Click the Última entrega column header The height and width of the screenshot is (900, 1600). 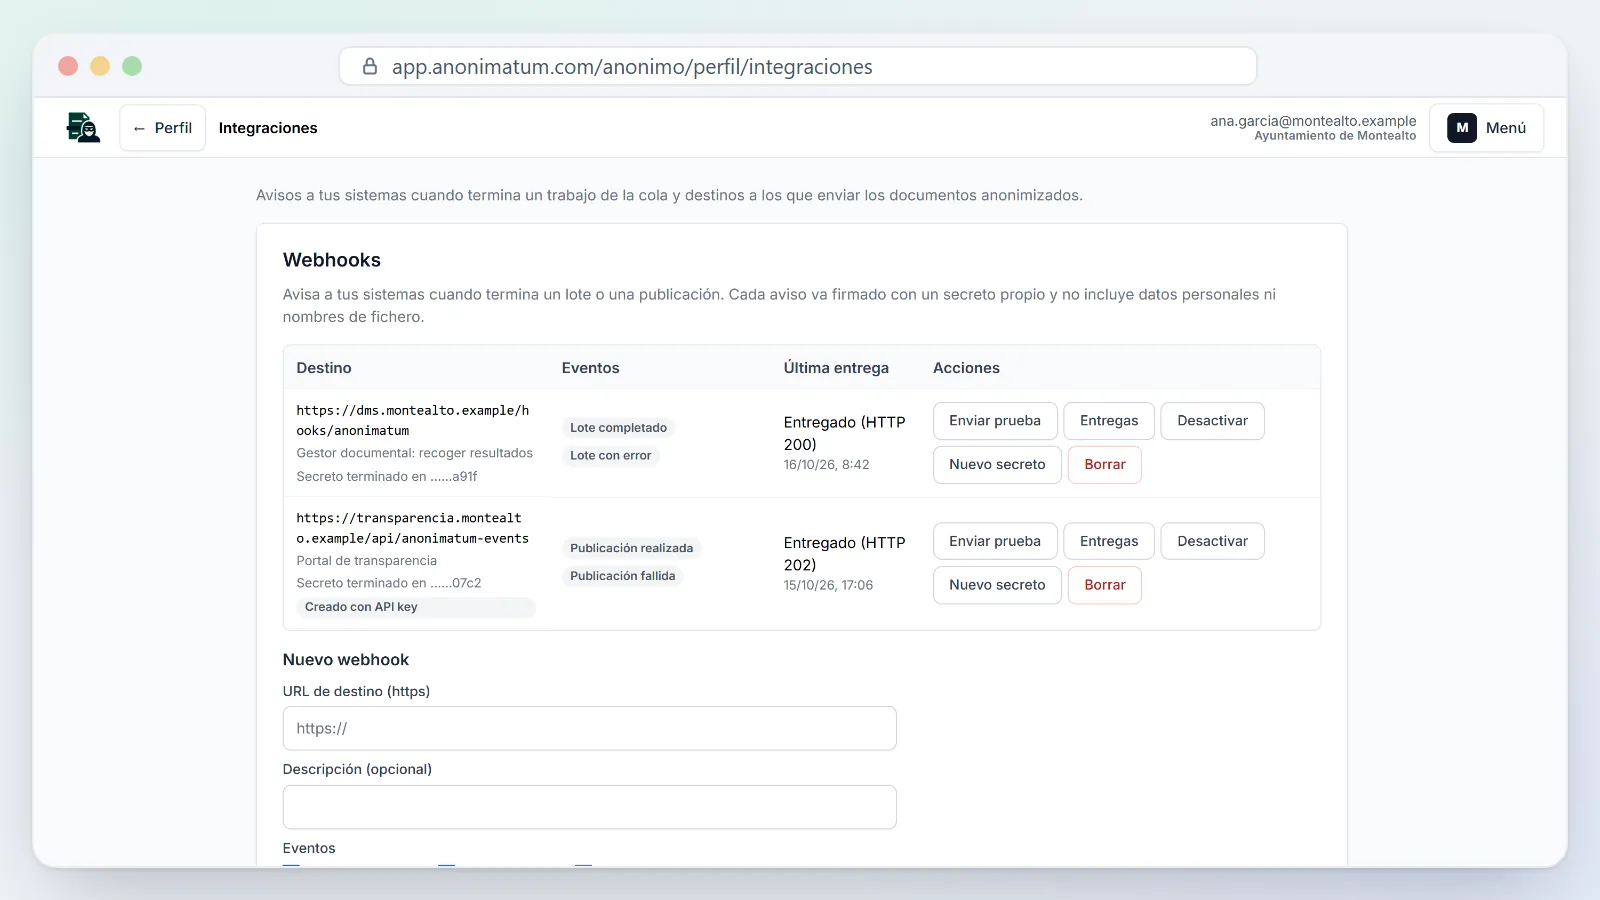tap(836, 368)
